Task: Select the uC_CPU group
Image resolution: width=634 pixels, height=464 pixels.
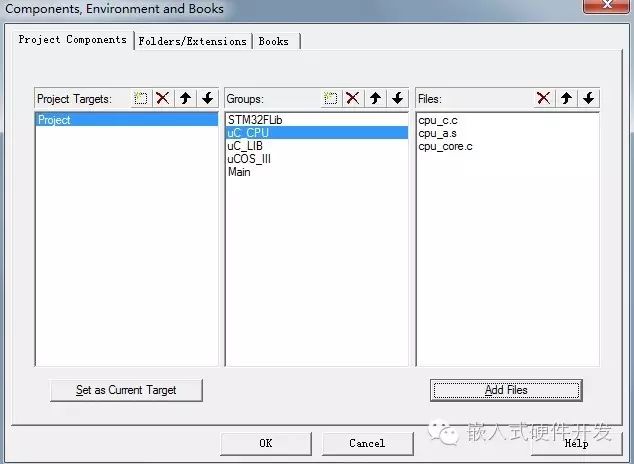Action: (317, 133)
